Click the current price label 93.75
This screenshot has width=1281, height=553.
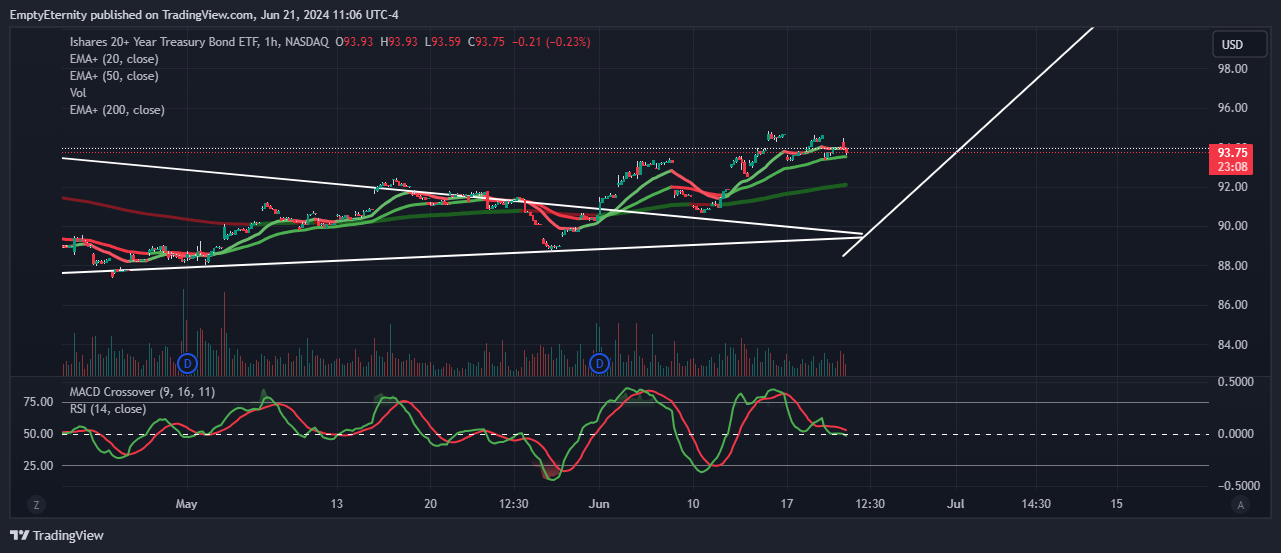1232,152
